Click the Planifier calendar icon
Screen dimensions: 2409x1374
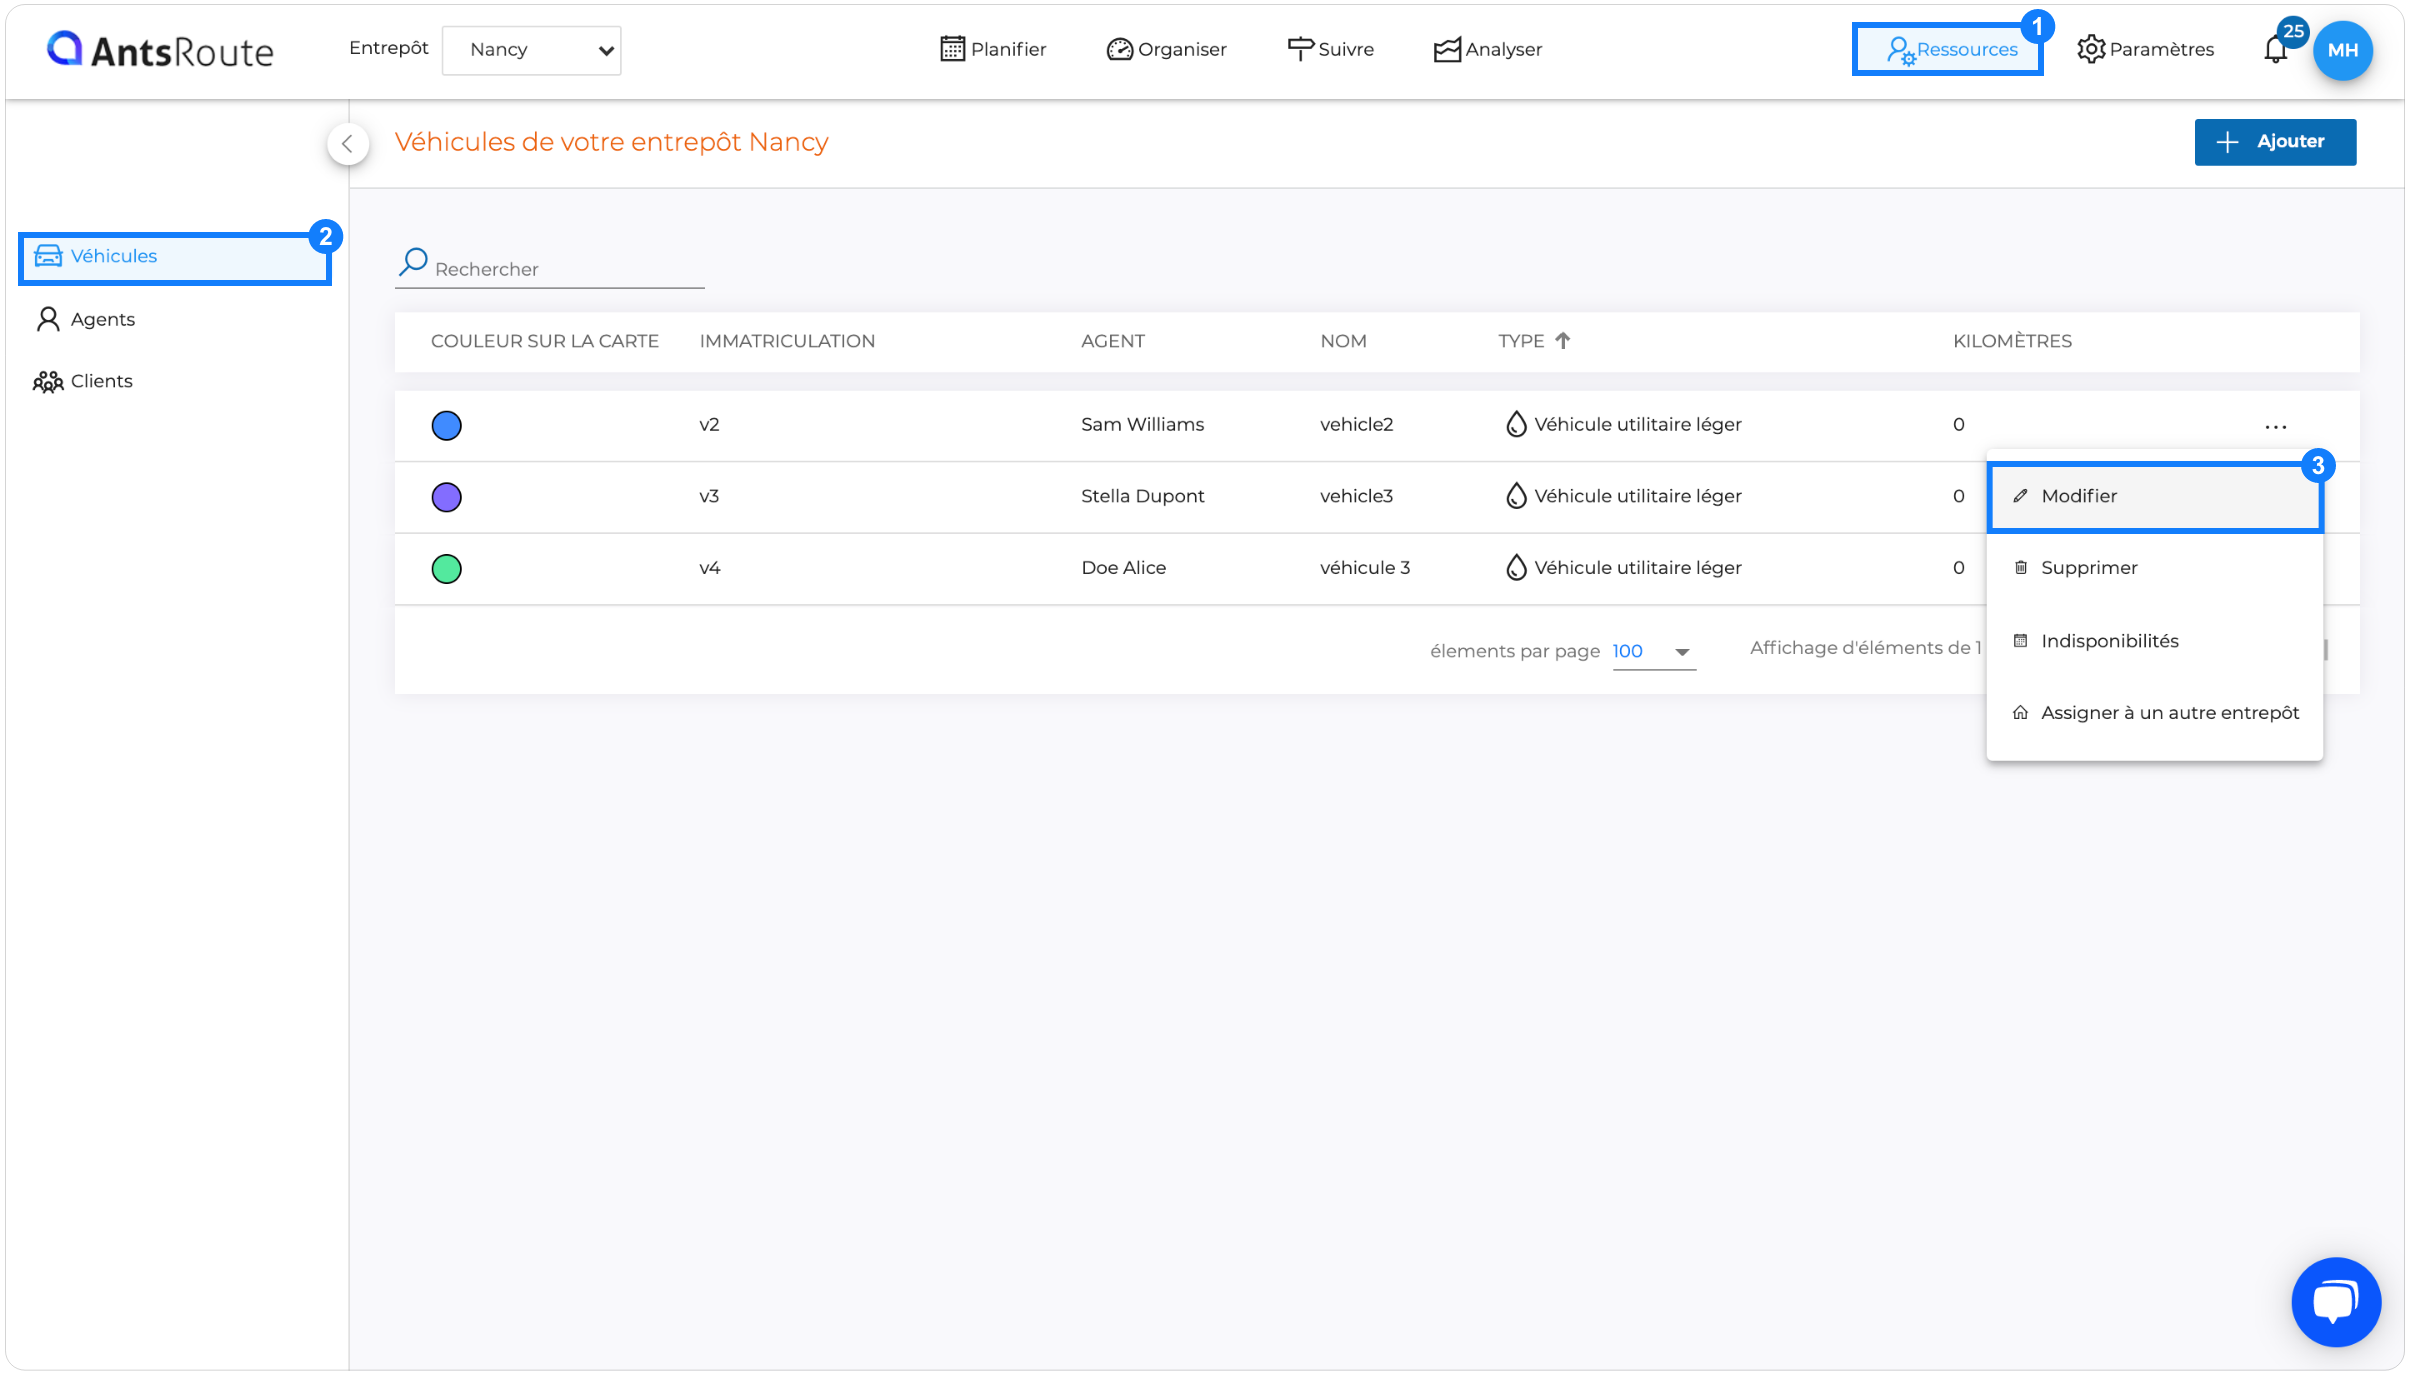[x=952, y=49]
